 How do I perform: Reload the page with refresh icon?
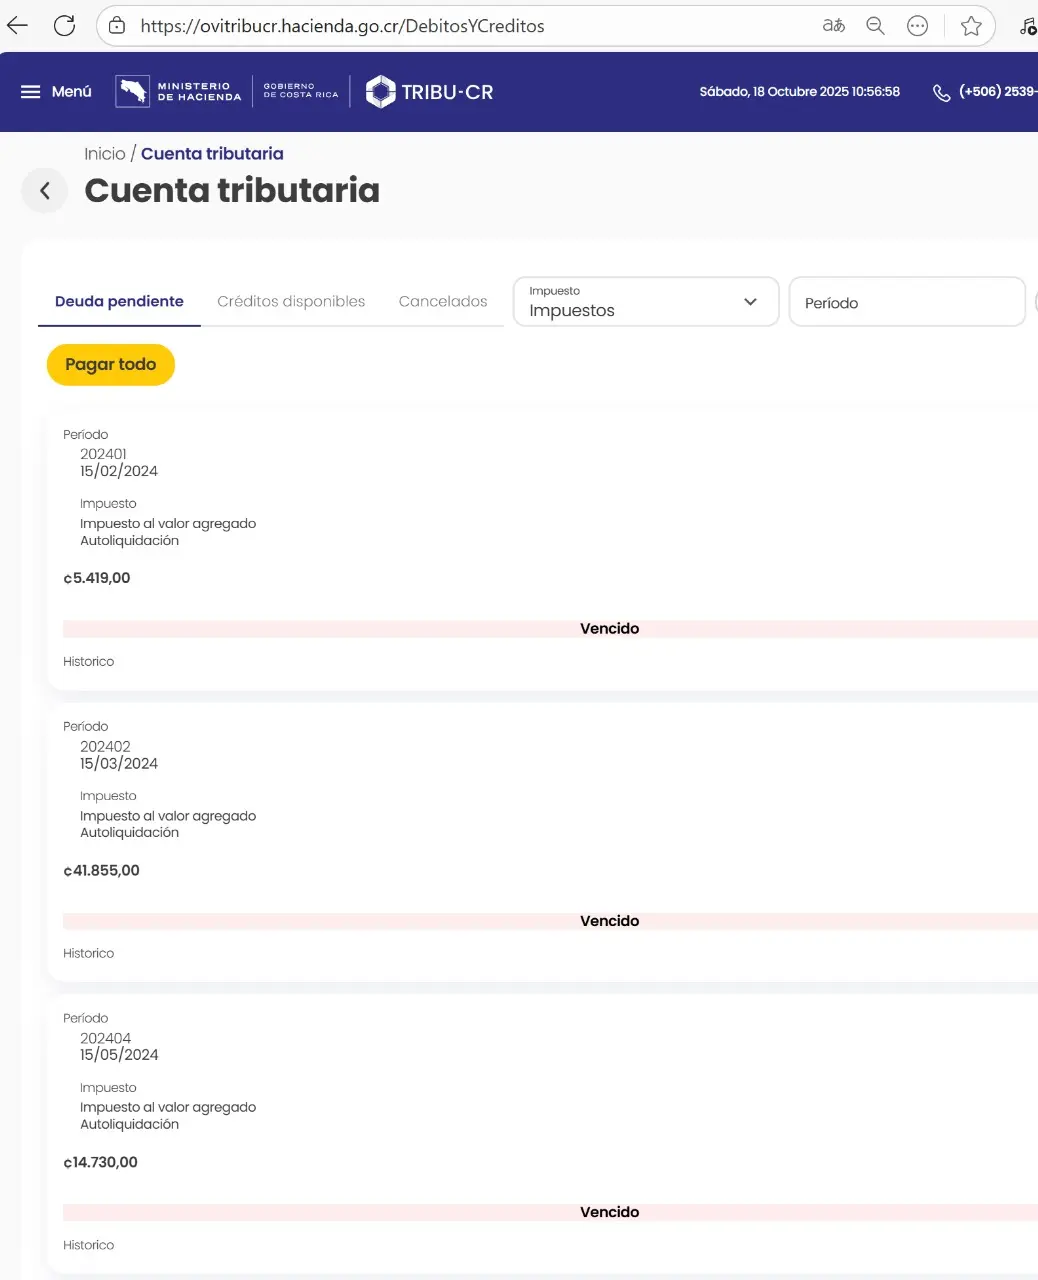(64, 26)
